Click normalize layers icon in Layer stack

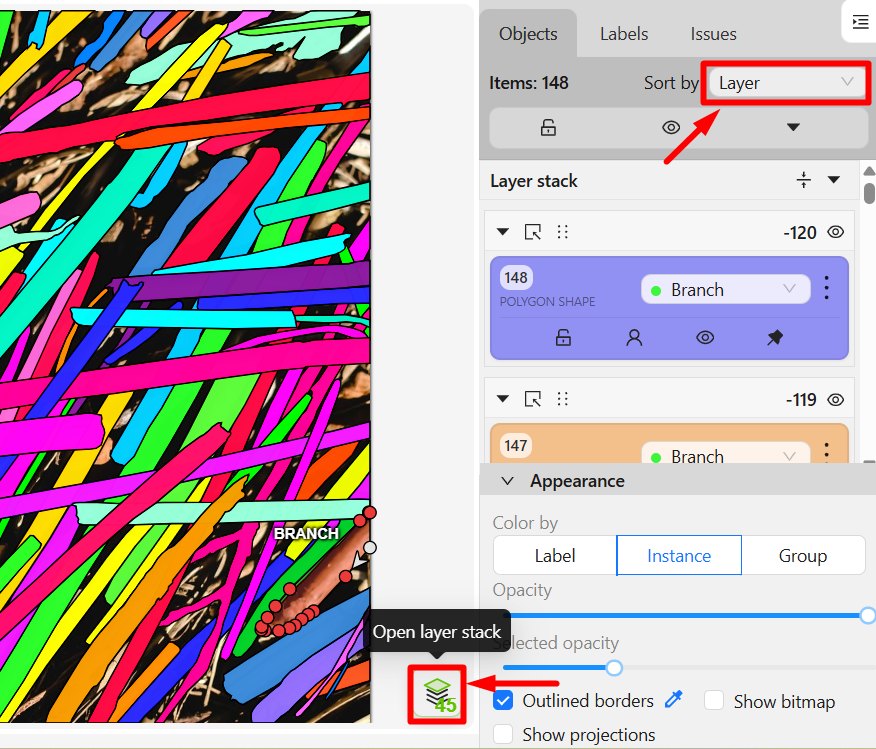point(803,180)
